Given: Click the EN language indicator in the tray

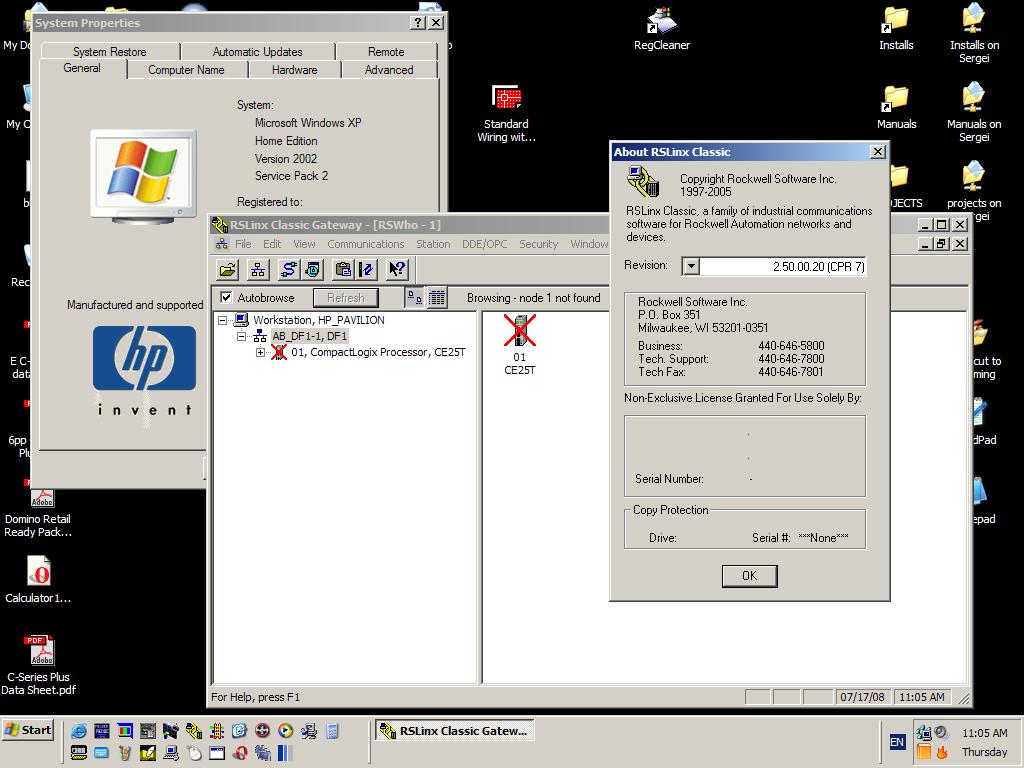Looking at the screenshot, I should 897,742.
